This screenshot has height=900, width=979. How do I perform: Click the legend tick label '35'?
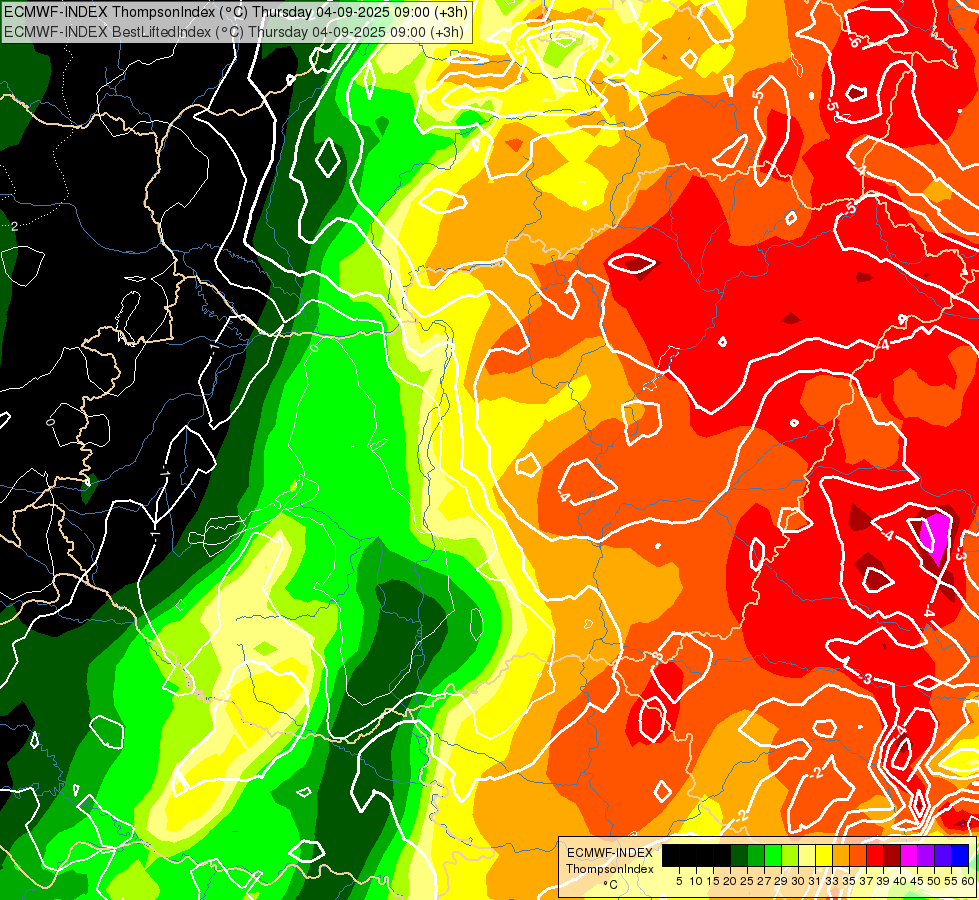[x=850, y=881]
